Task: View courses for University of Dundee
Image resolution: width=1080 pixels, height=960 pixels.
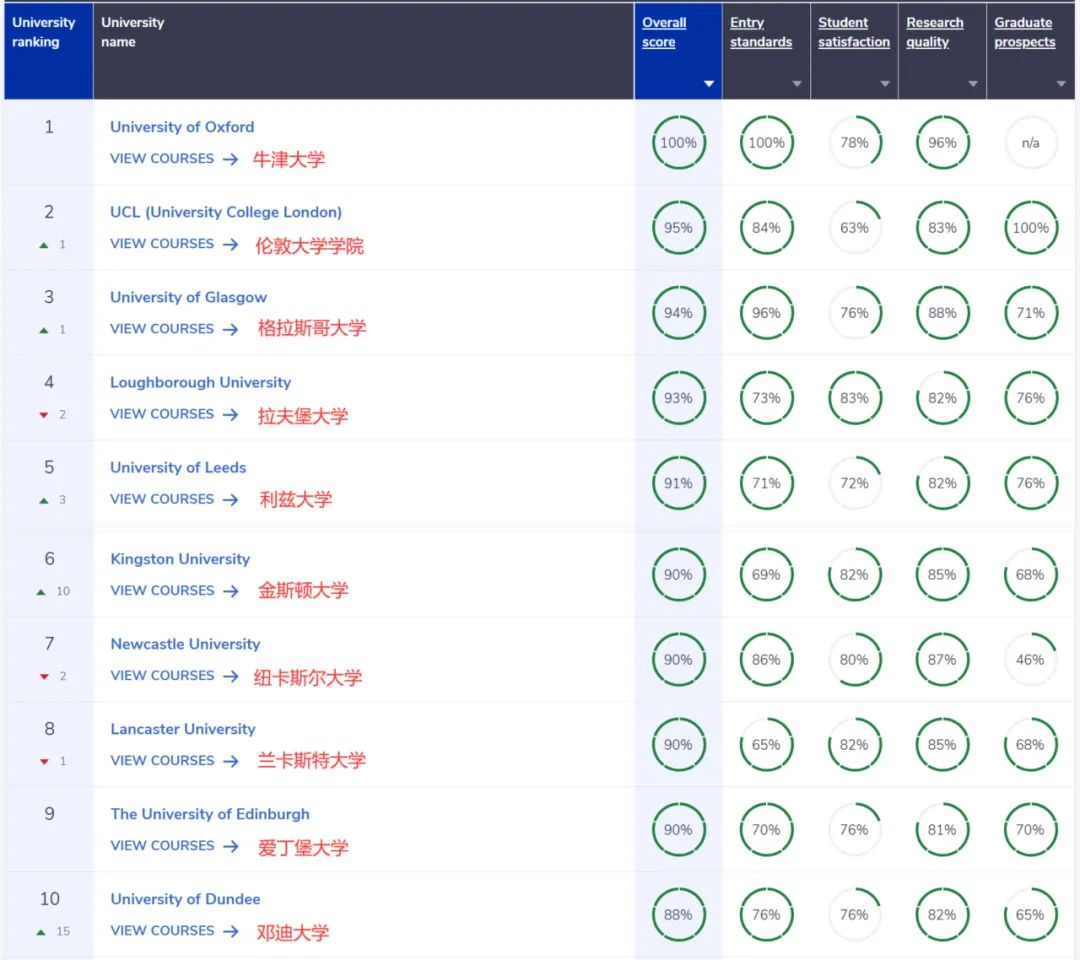Action: (174, 931)
